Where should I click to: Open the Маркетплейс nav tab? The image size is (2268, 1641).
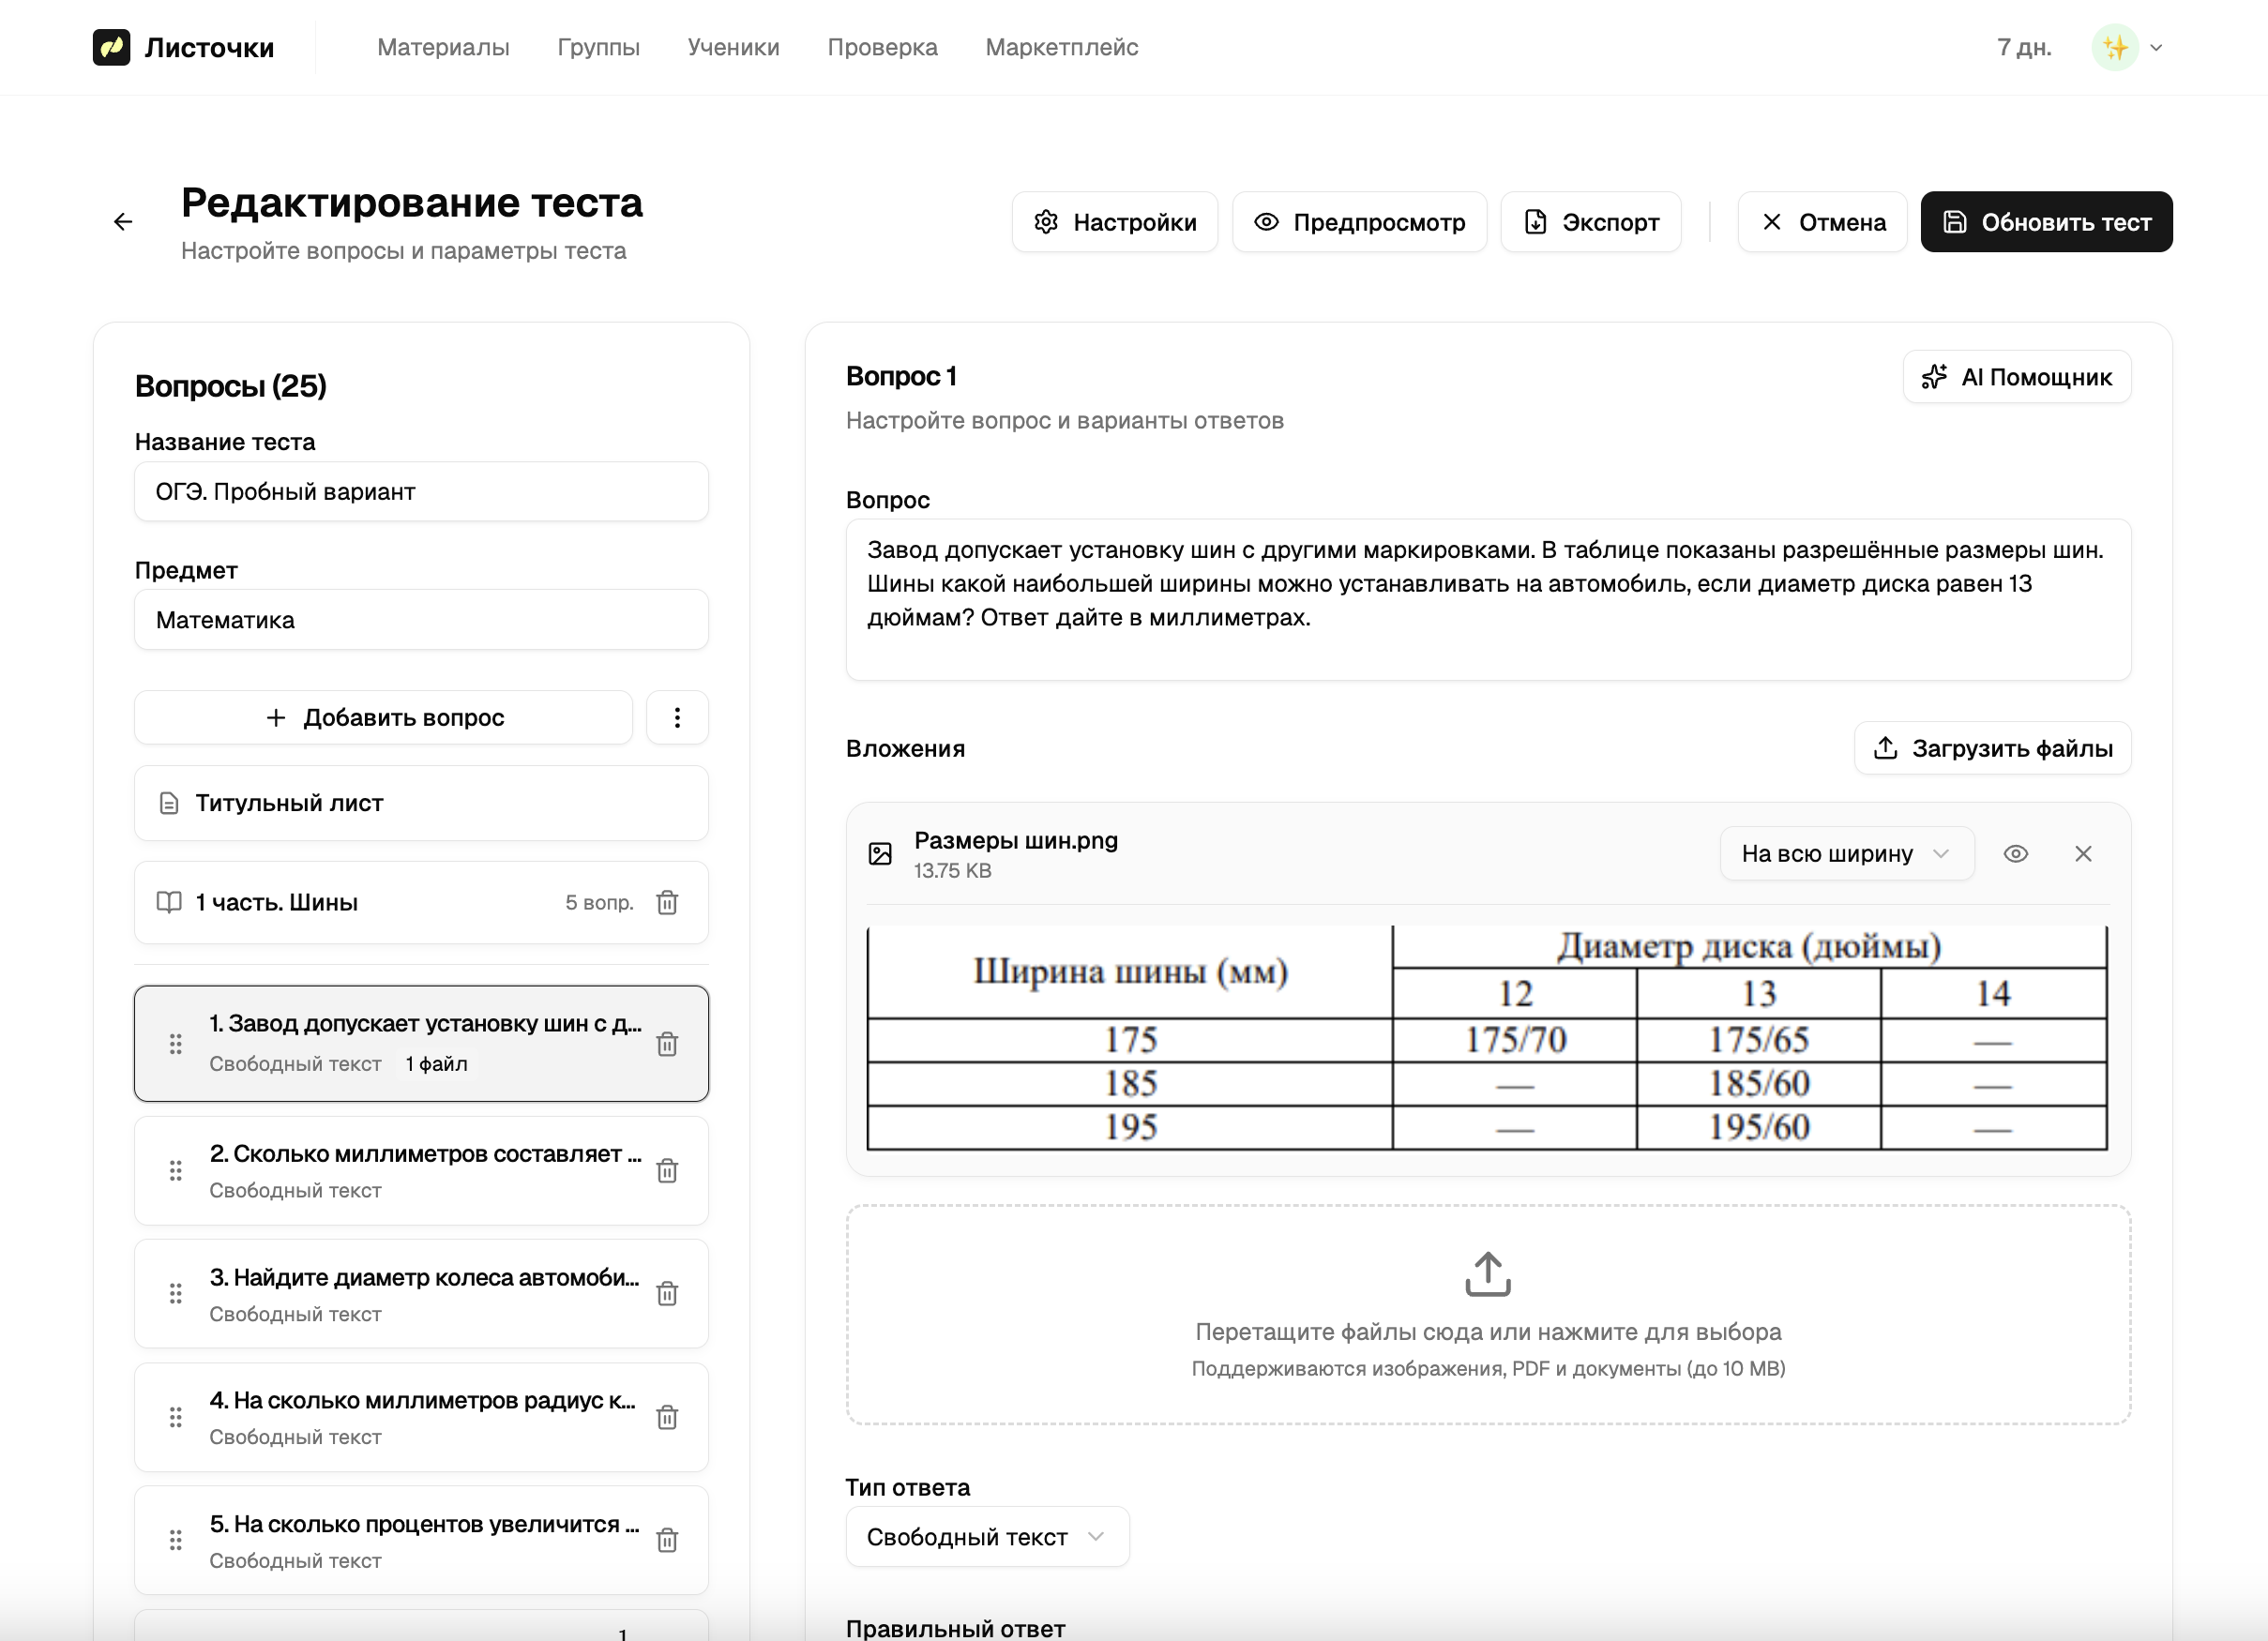pyautogui.click(x=1061, y=47)
